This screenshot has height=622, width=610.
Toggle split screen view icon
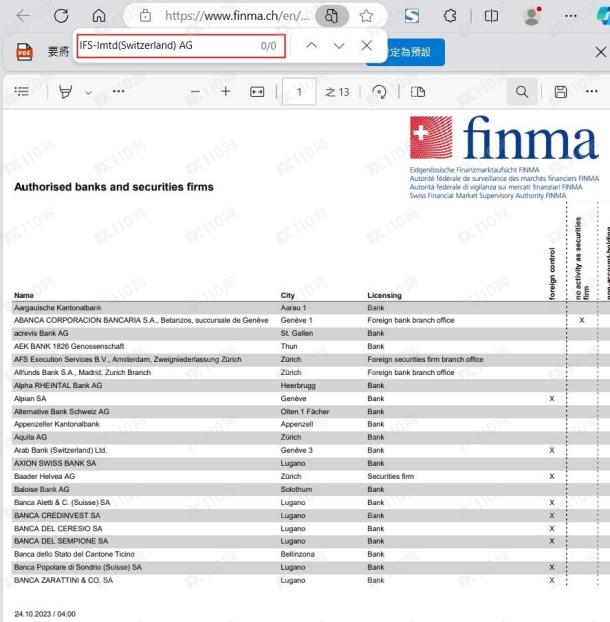491,16
